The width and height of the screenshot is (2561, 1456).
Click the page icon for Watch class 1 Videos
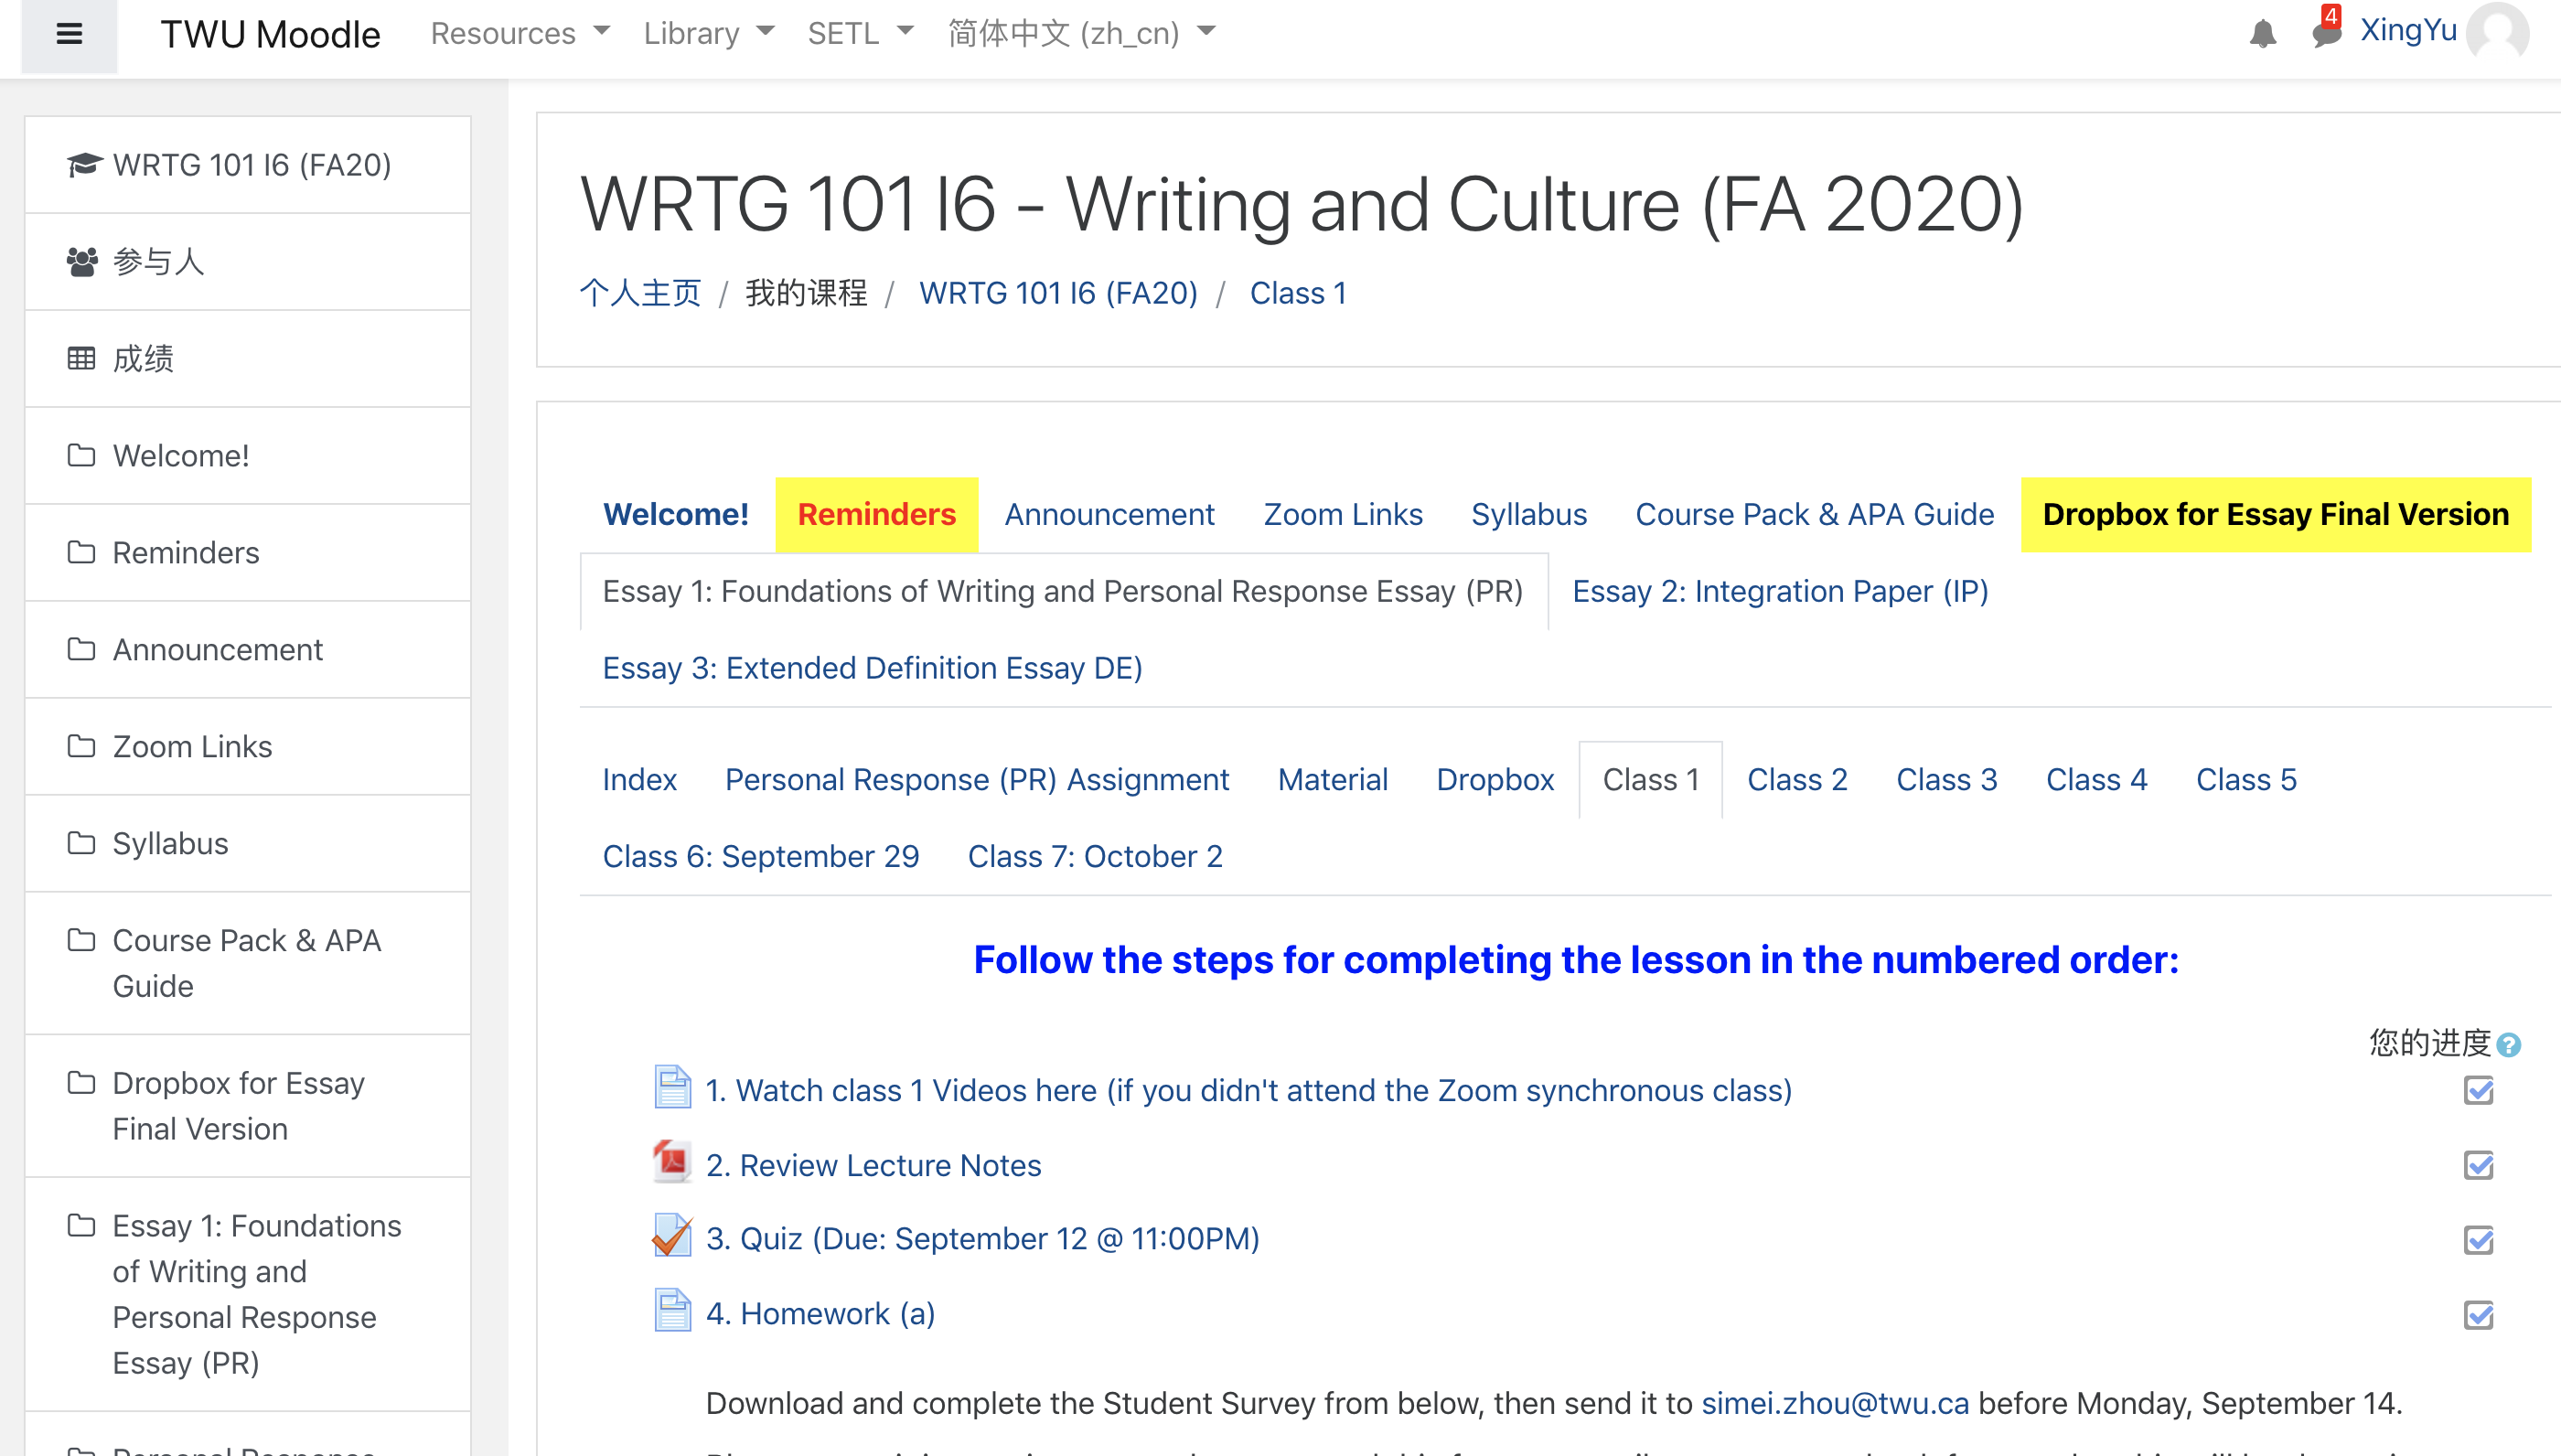[673, 1087]
